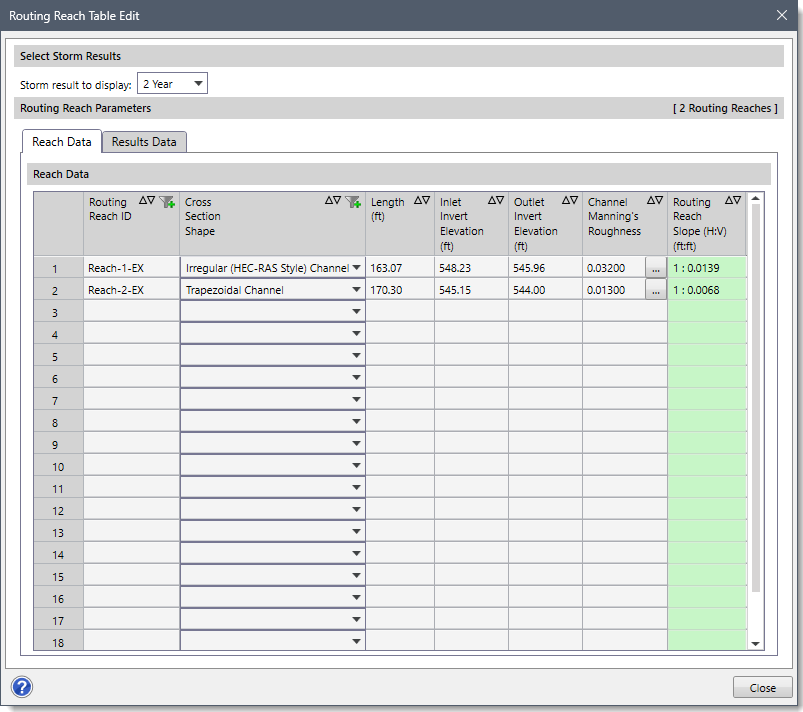The width and height of the screenshot is (803, 712).
Task: Sort Cross Section Shape column with sort arrows
Action: (333, 200)
